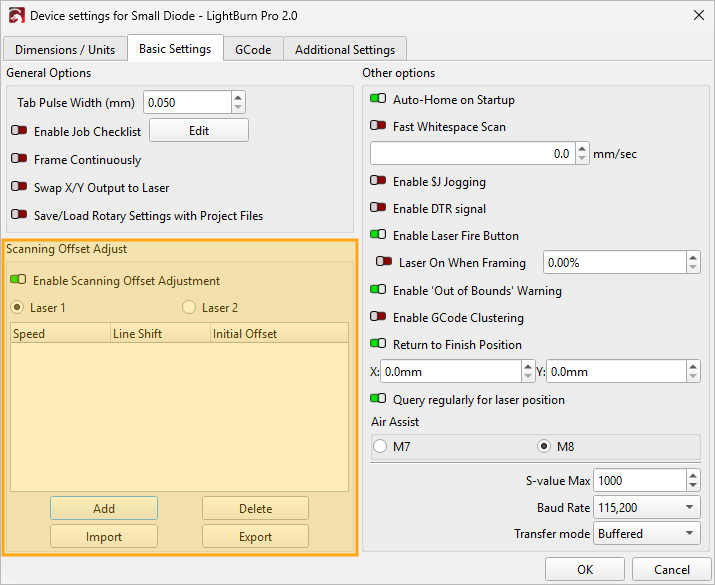715x585 pixels.
Task: Click the Edit job checklist button
Action: click(199, 131)
